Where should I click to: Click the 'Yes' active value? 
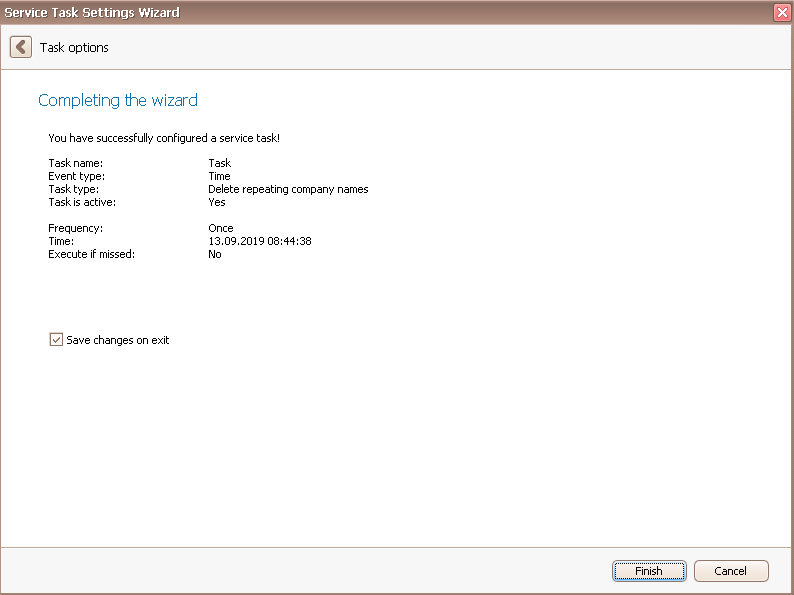click(217, 202)
